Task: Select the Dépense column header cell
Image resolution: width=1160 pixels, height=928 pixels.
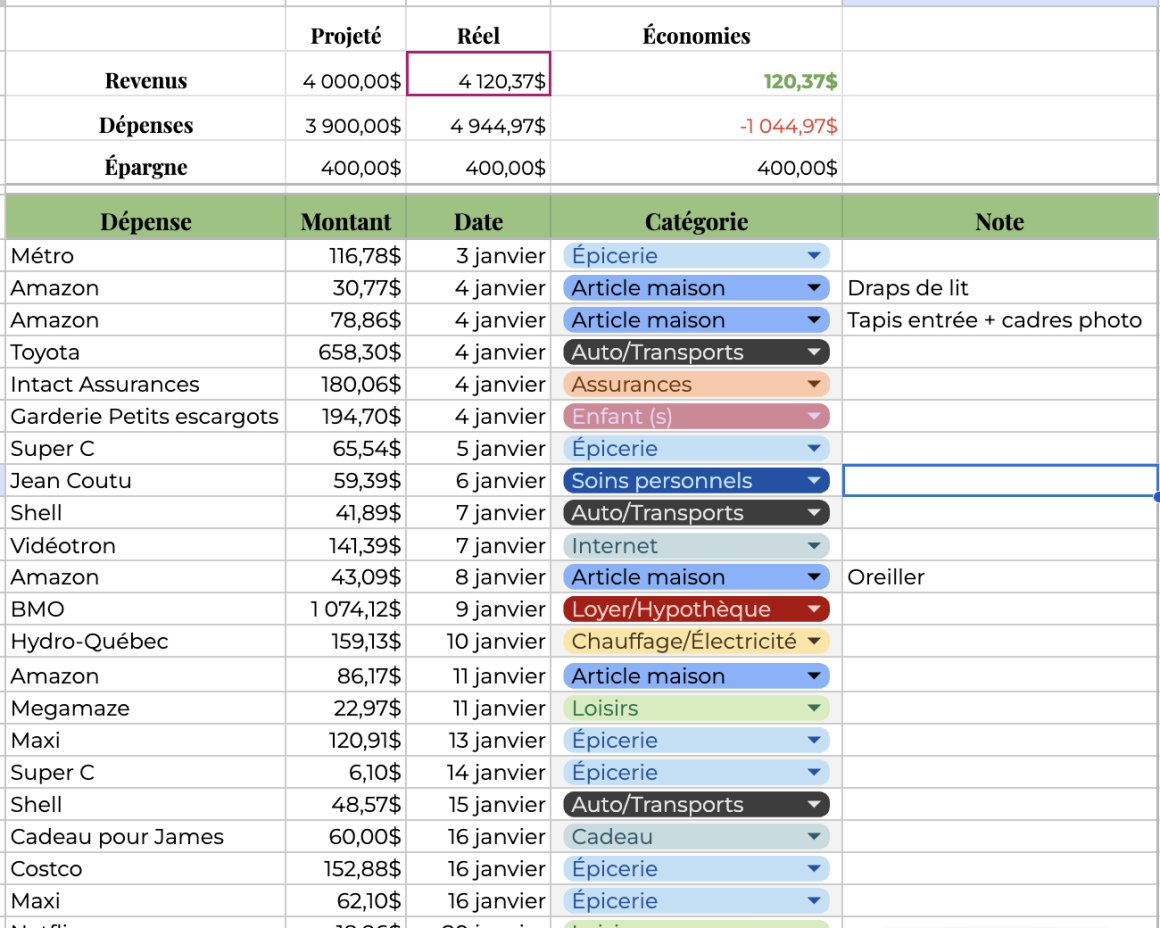Action: 146,221
